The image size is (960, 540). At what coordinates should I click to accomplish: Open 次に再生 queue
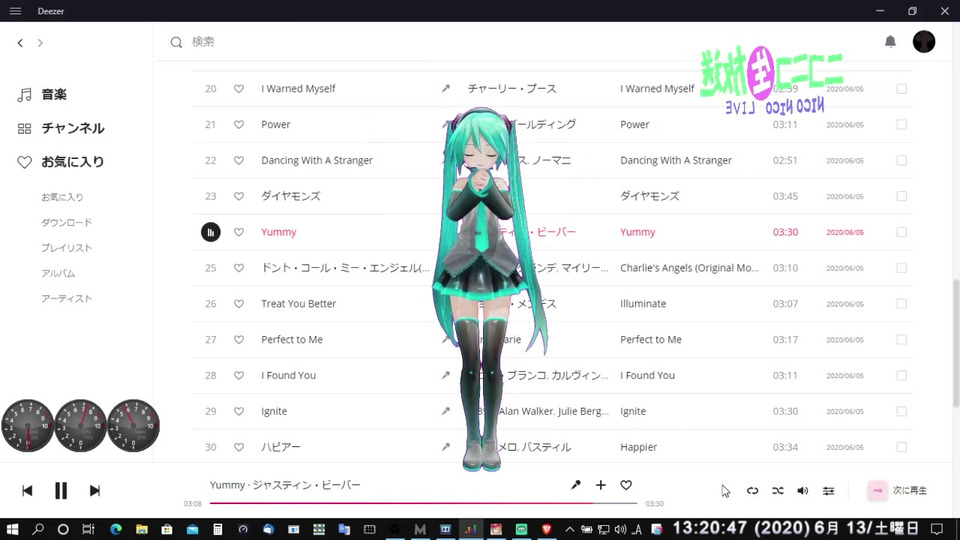click(898, 490)
